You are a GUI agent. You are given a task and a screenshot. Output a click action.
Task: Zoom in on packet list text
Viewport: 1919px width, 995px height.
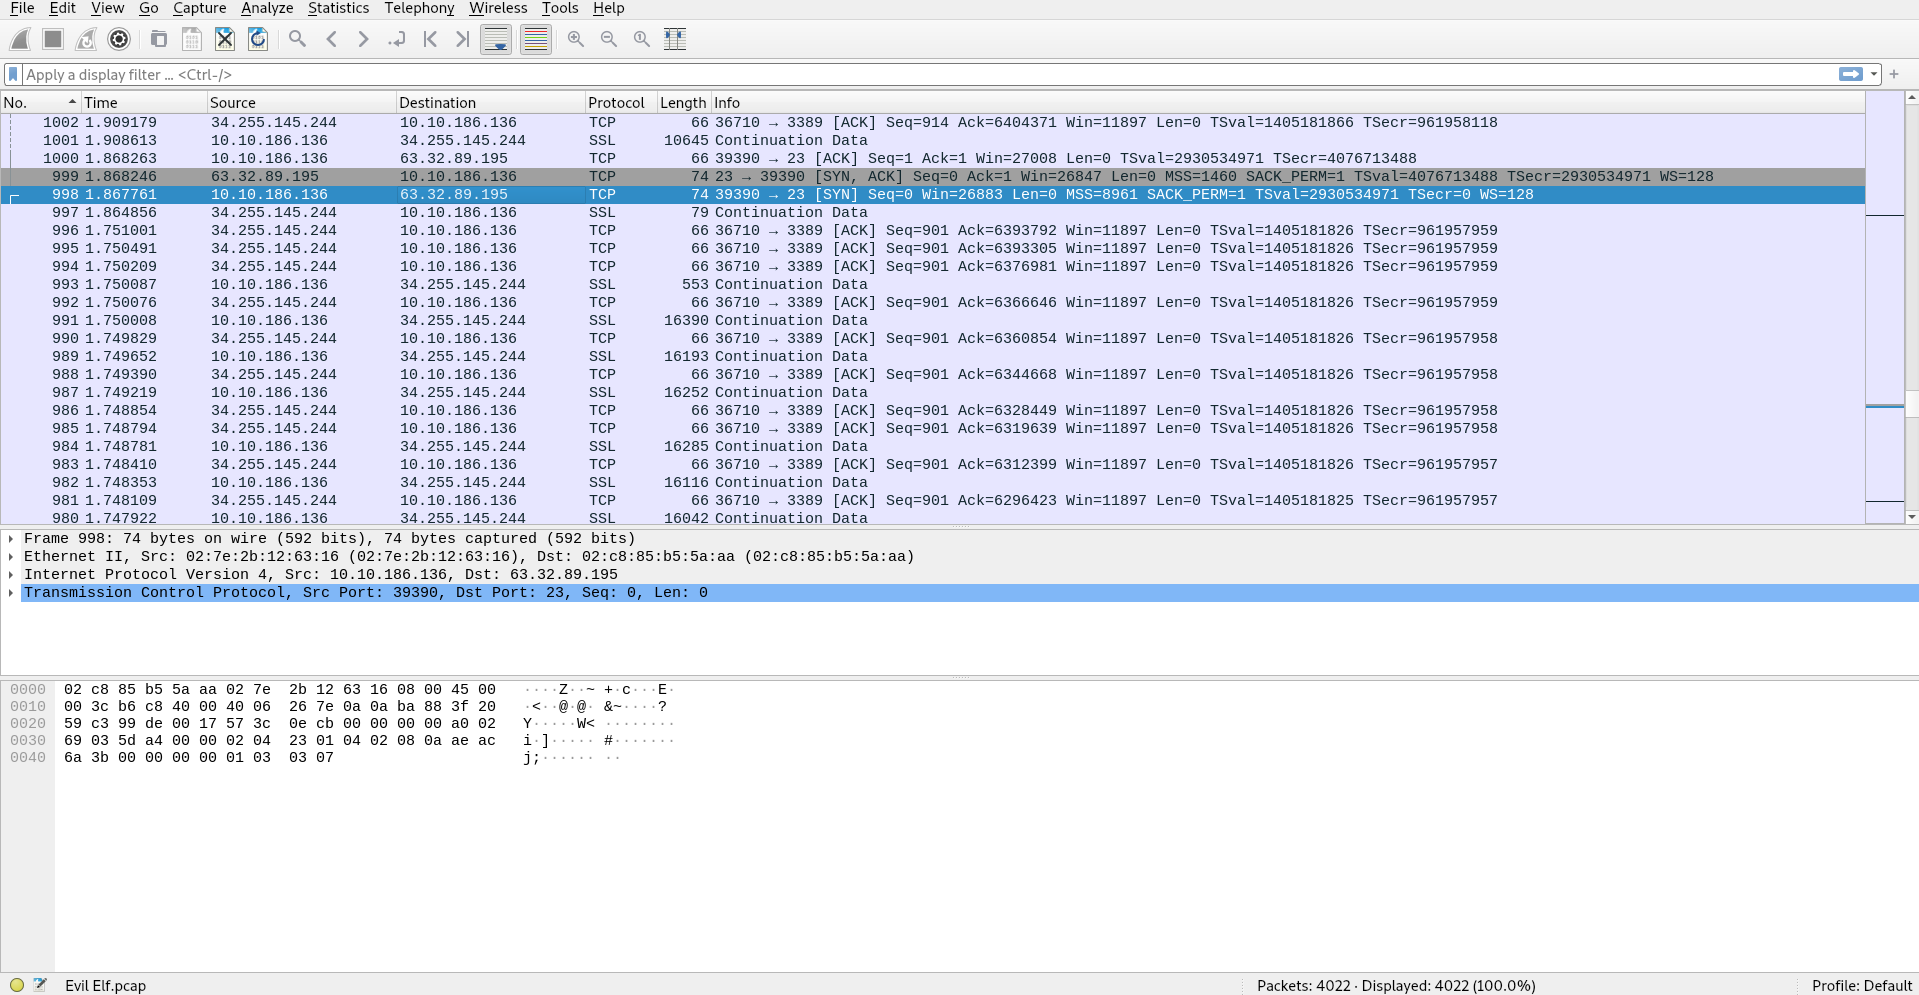click(576, 39)
